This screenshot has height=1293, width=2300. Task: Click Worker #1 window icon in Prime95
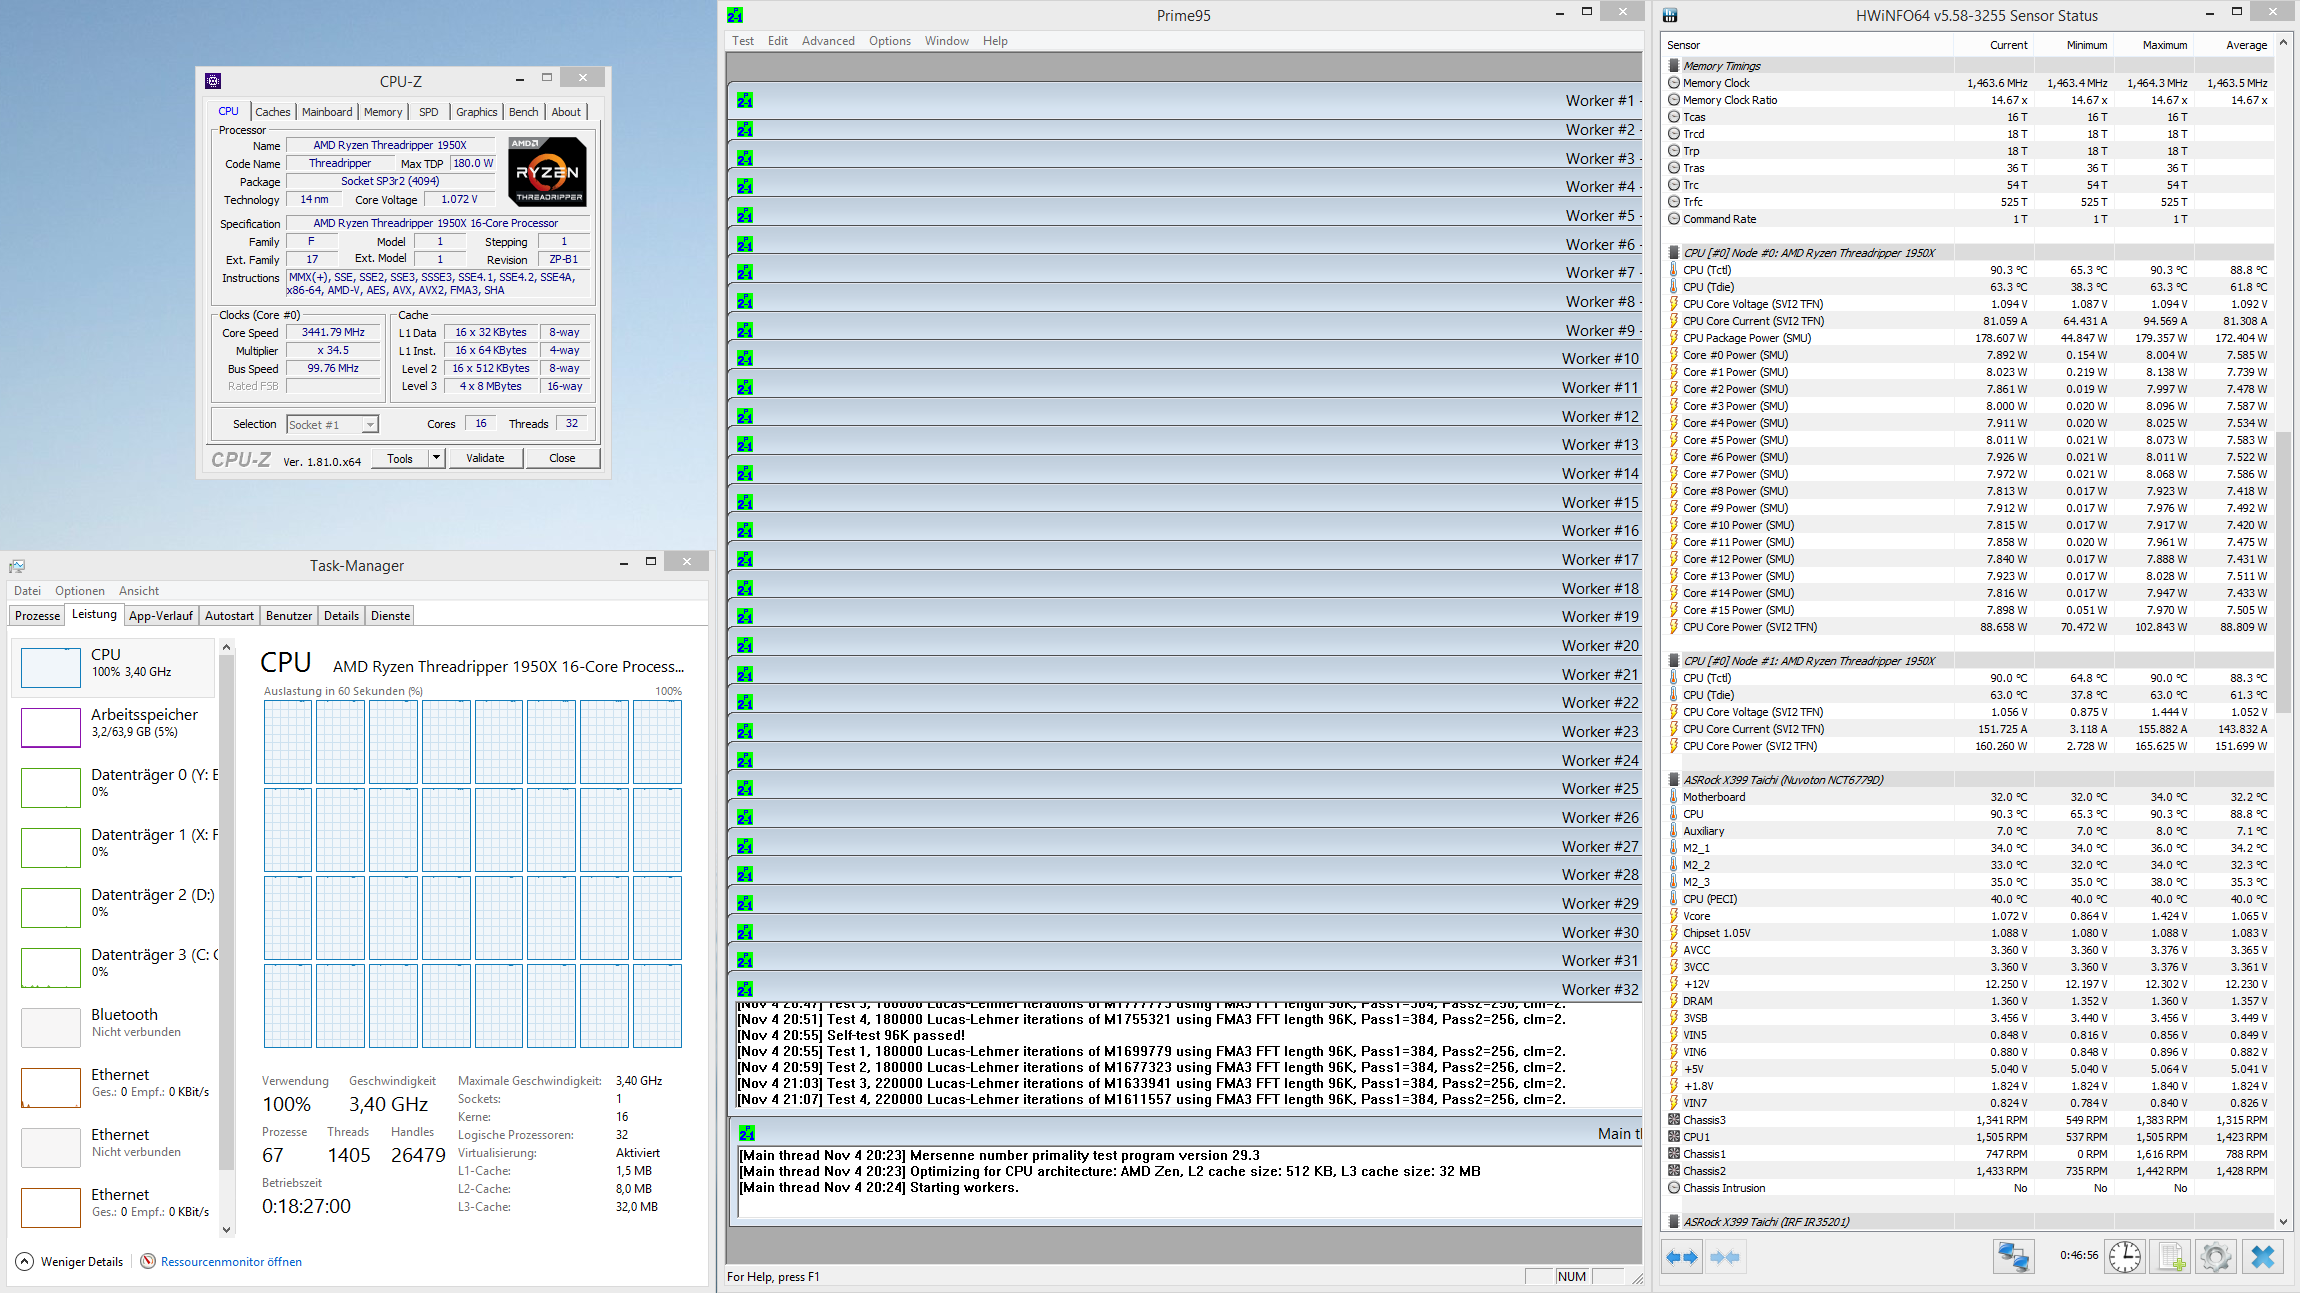pos(745,100)
